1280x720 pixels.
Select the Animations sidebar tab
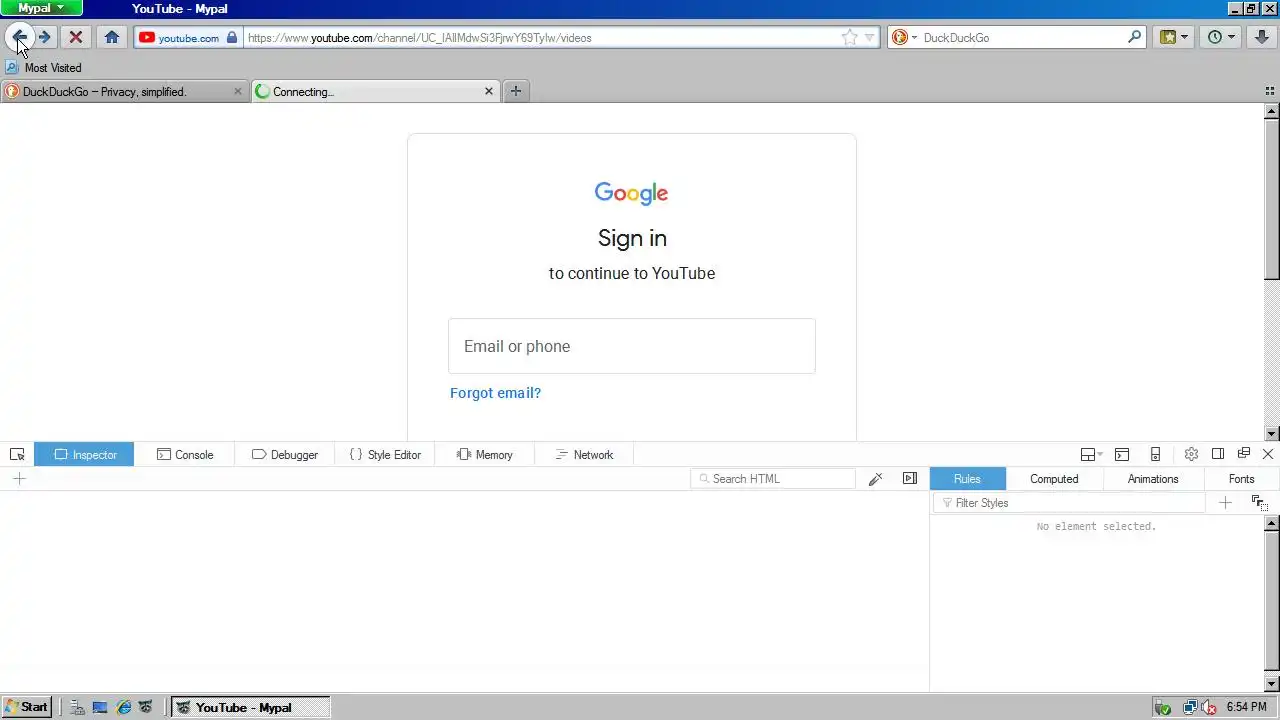tap(1153, 479)
